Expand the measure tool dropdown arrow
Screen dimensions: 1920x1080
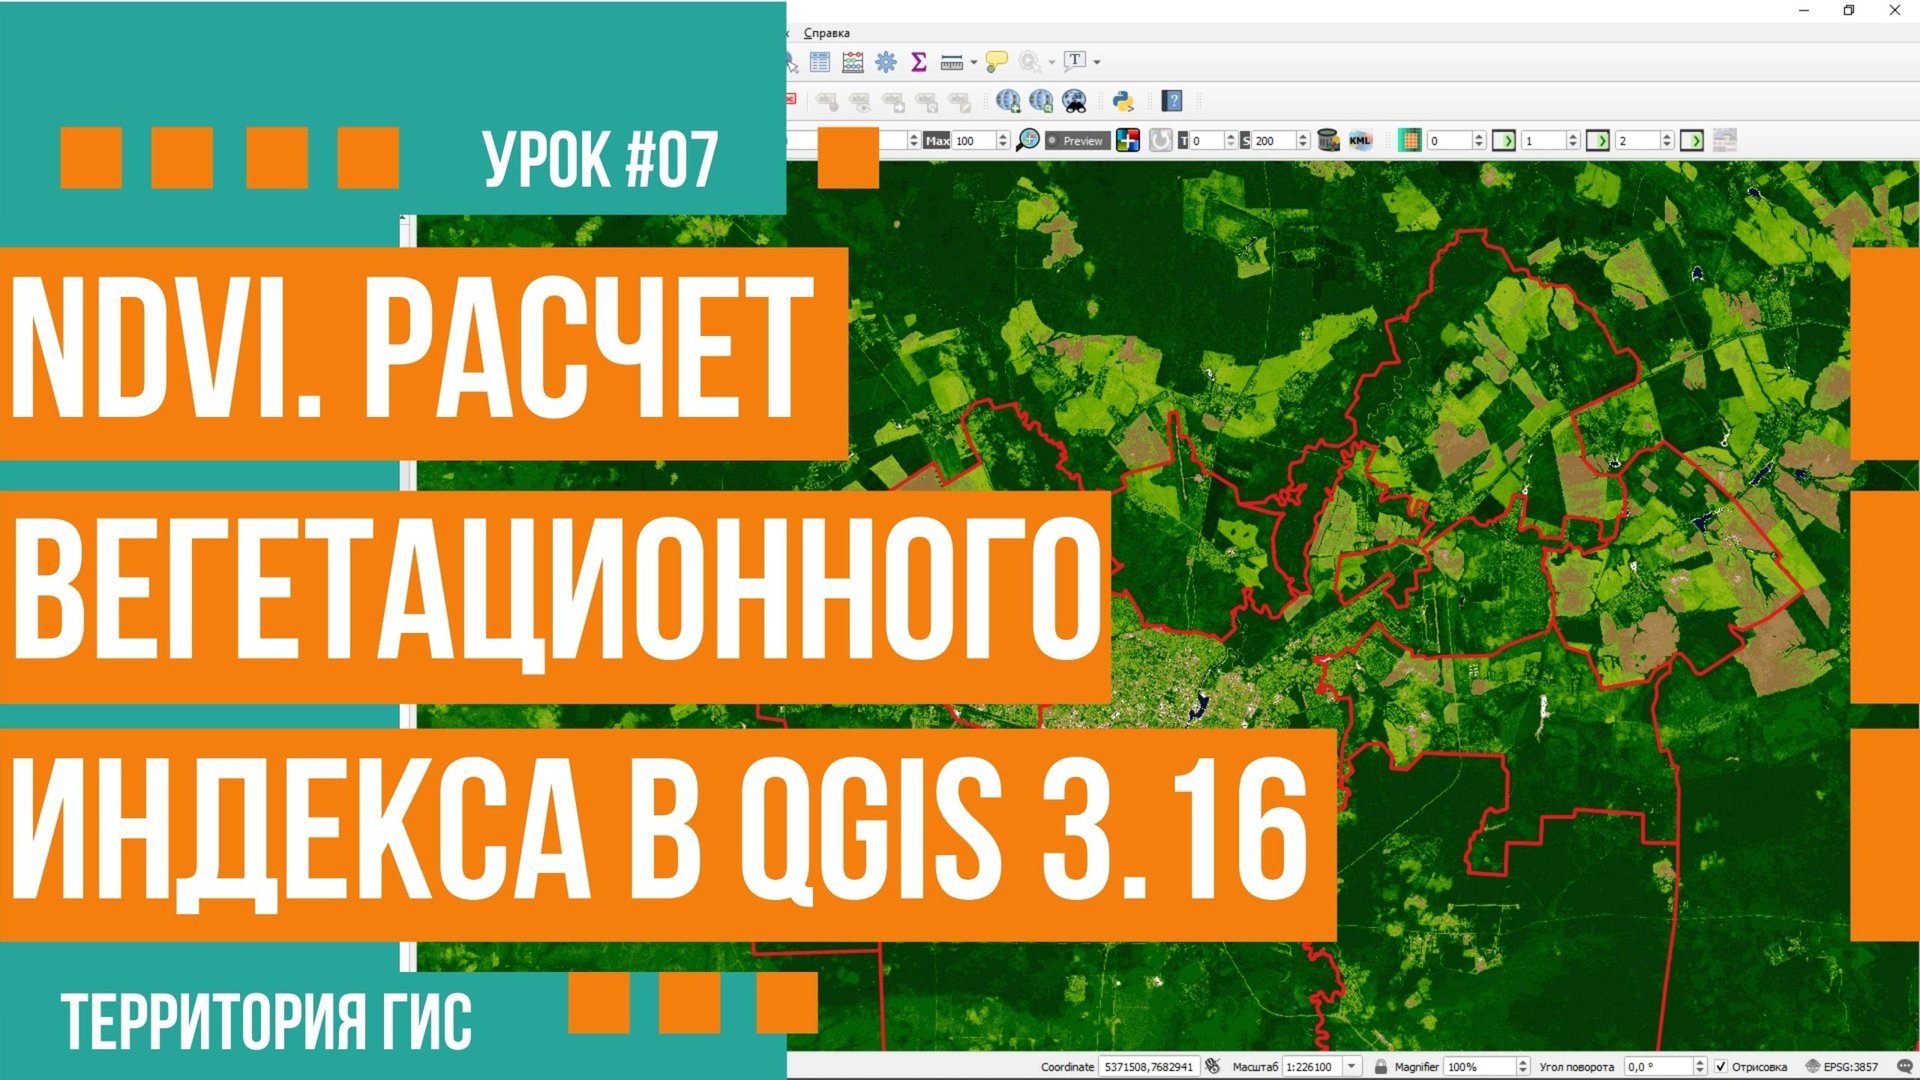(974, 61)
